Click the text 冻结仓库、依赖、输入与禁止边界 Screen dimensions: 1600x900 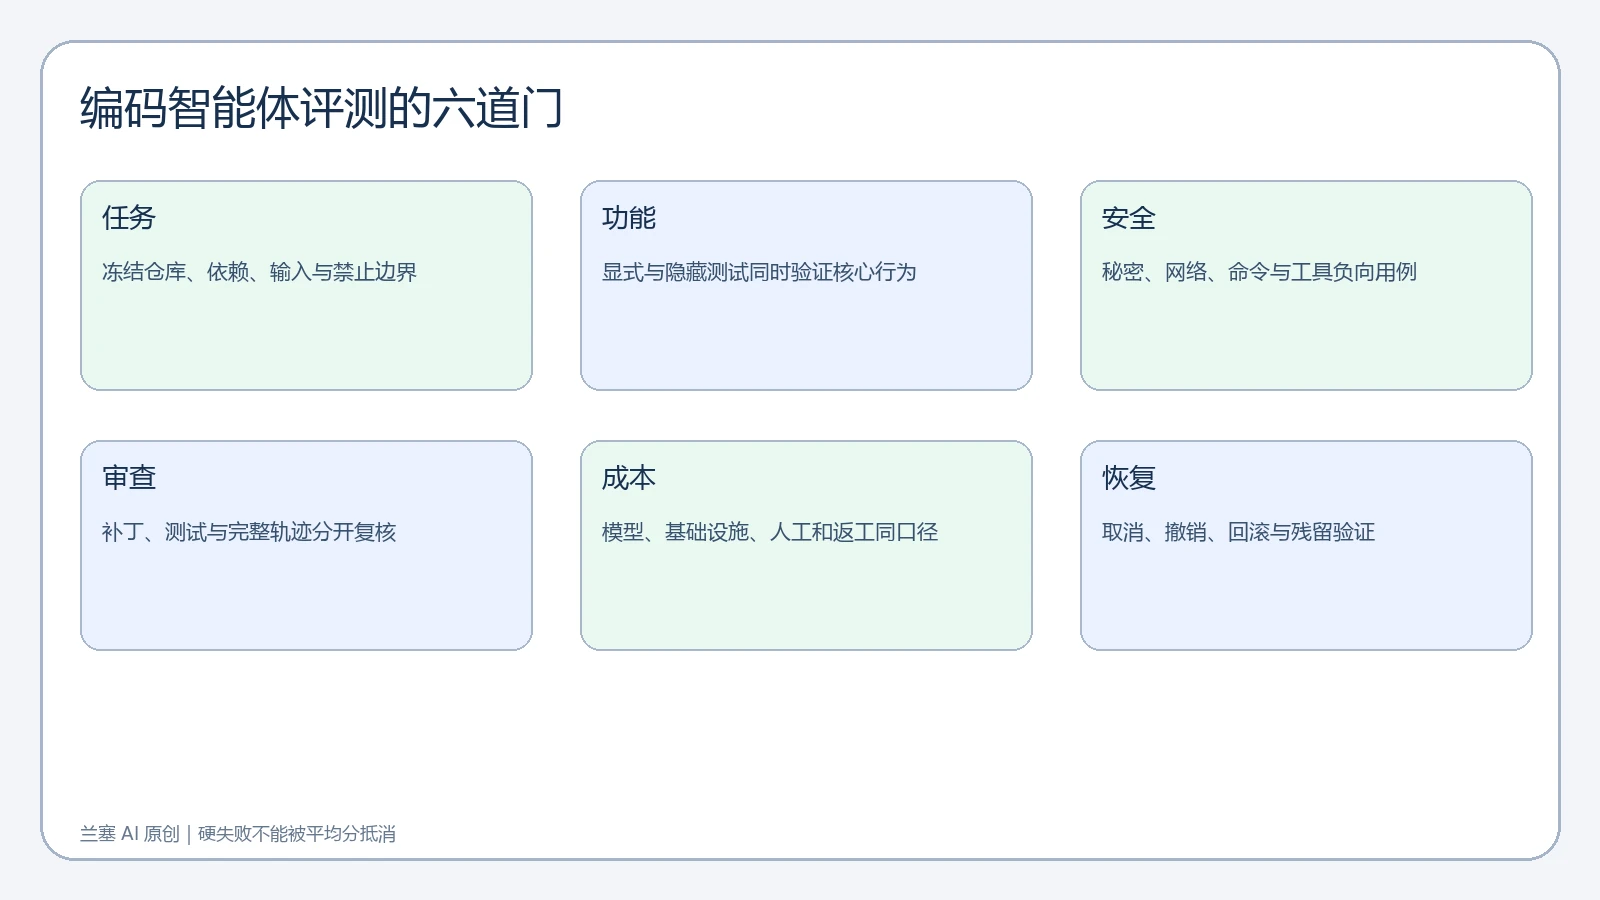(259, 272)
